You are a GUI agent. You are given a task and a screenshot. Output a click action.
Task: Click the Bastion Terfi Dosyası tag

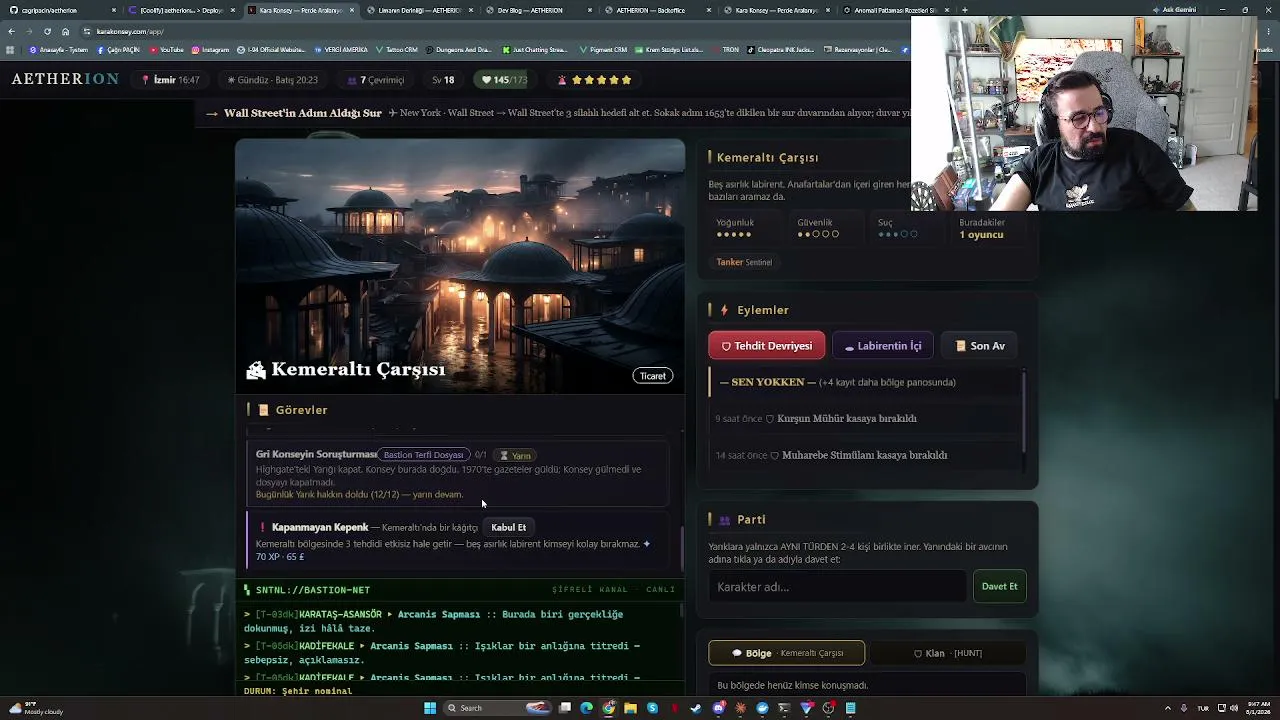point(424,455)
